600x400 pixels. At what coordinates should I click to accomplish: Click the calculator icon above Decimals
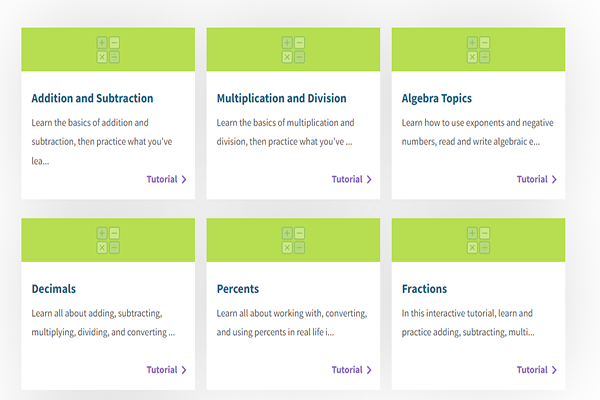[108, 240]
